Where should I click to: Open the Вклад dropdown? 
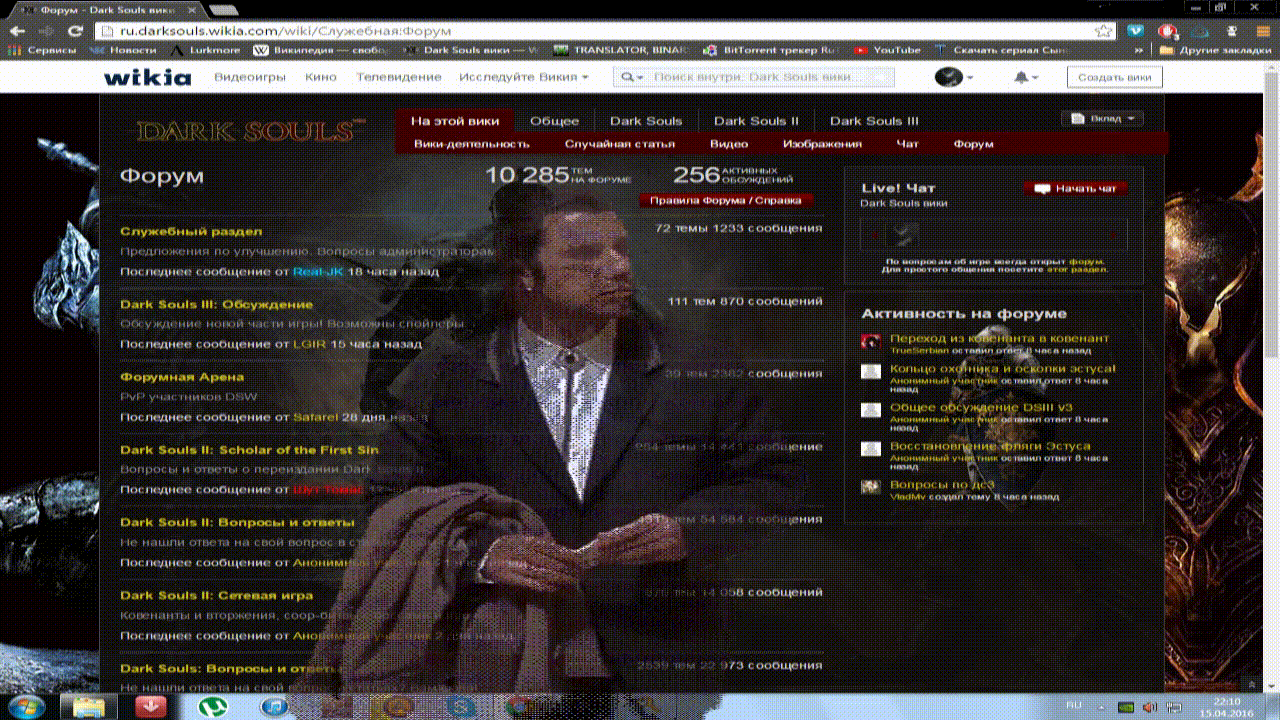pyautogui.click(x=1102, y=119)
